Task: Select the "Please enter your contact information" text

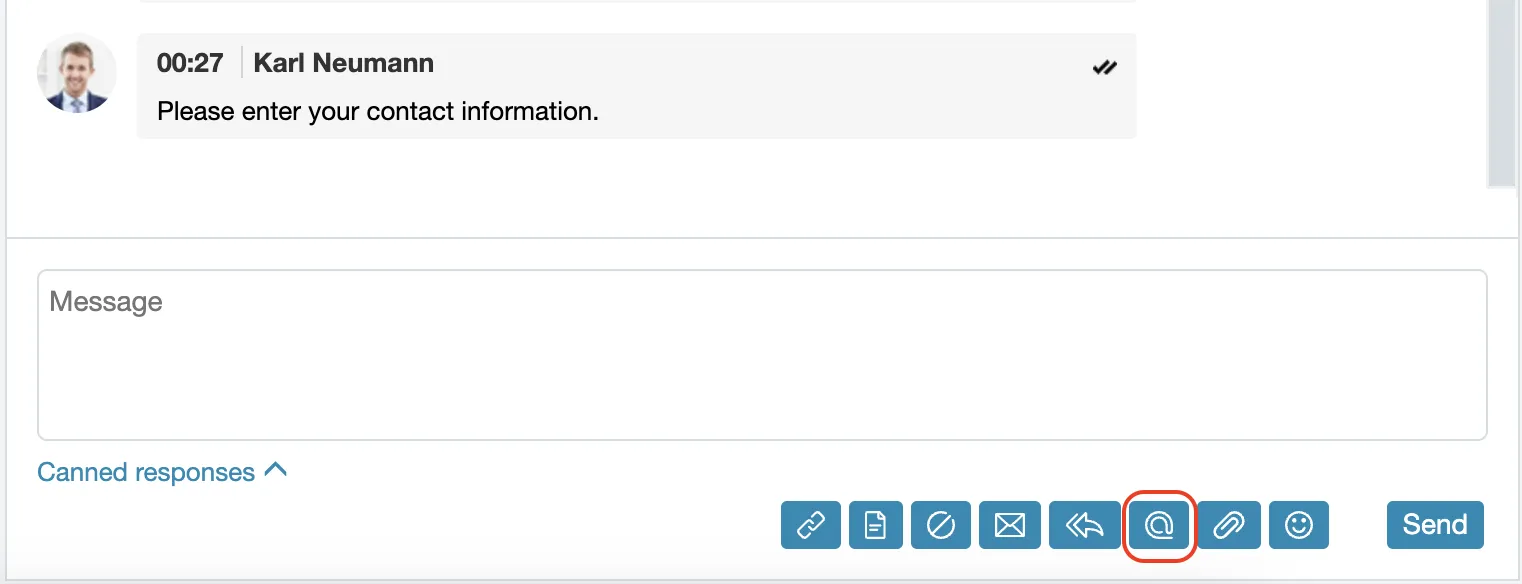Action: click(x=378, y=111)
